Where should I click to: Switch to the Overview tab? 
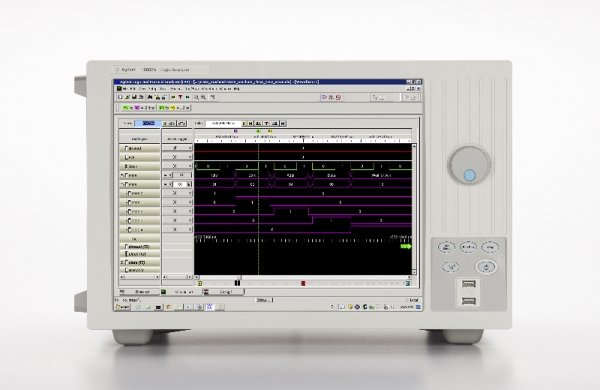[x=139, y=292]
